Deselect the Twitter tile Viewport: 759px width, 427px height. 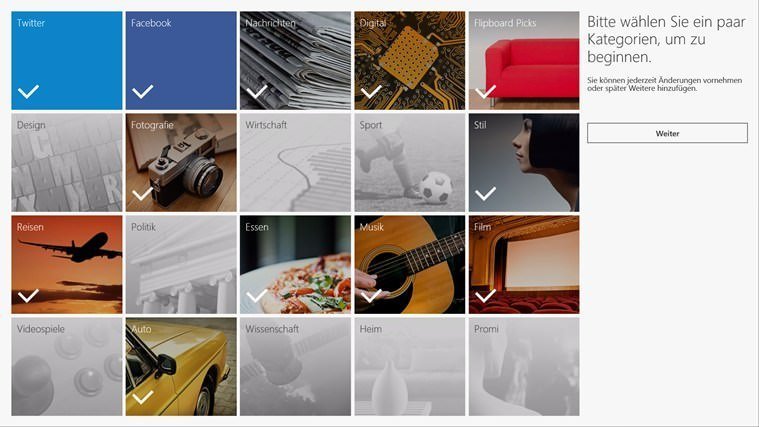click(67, 61)
